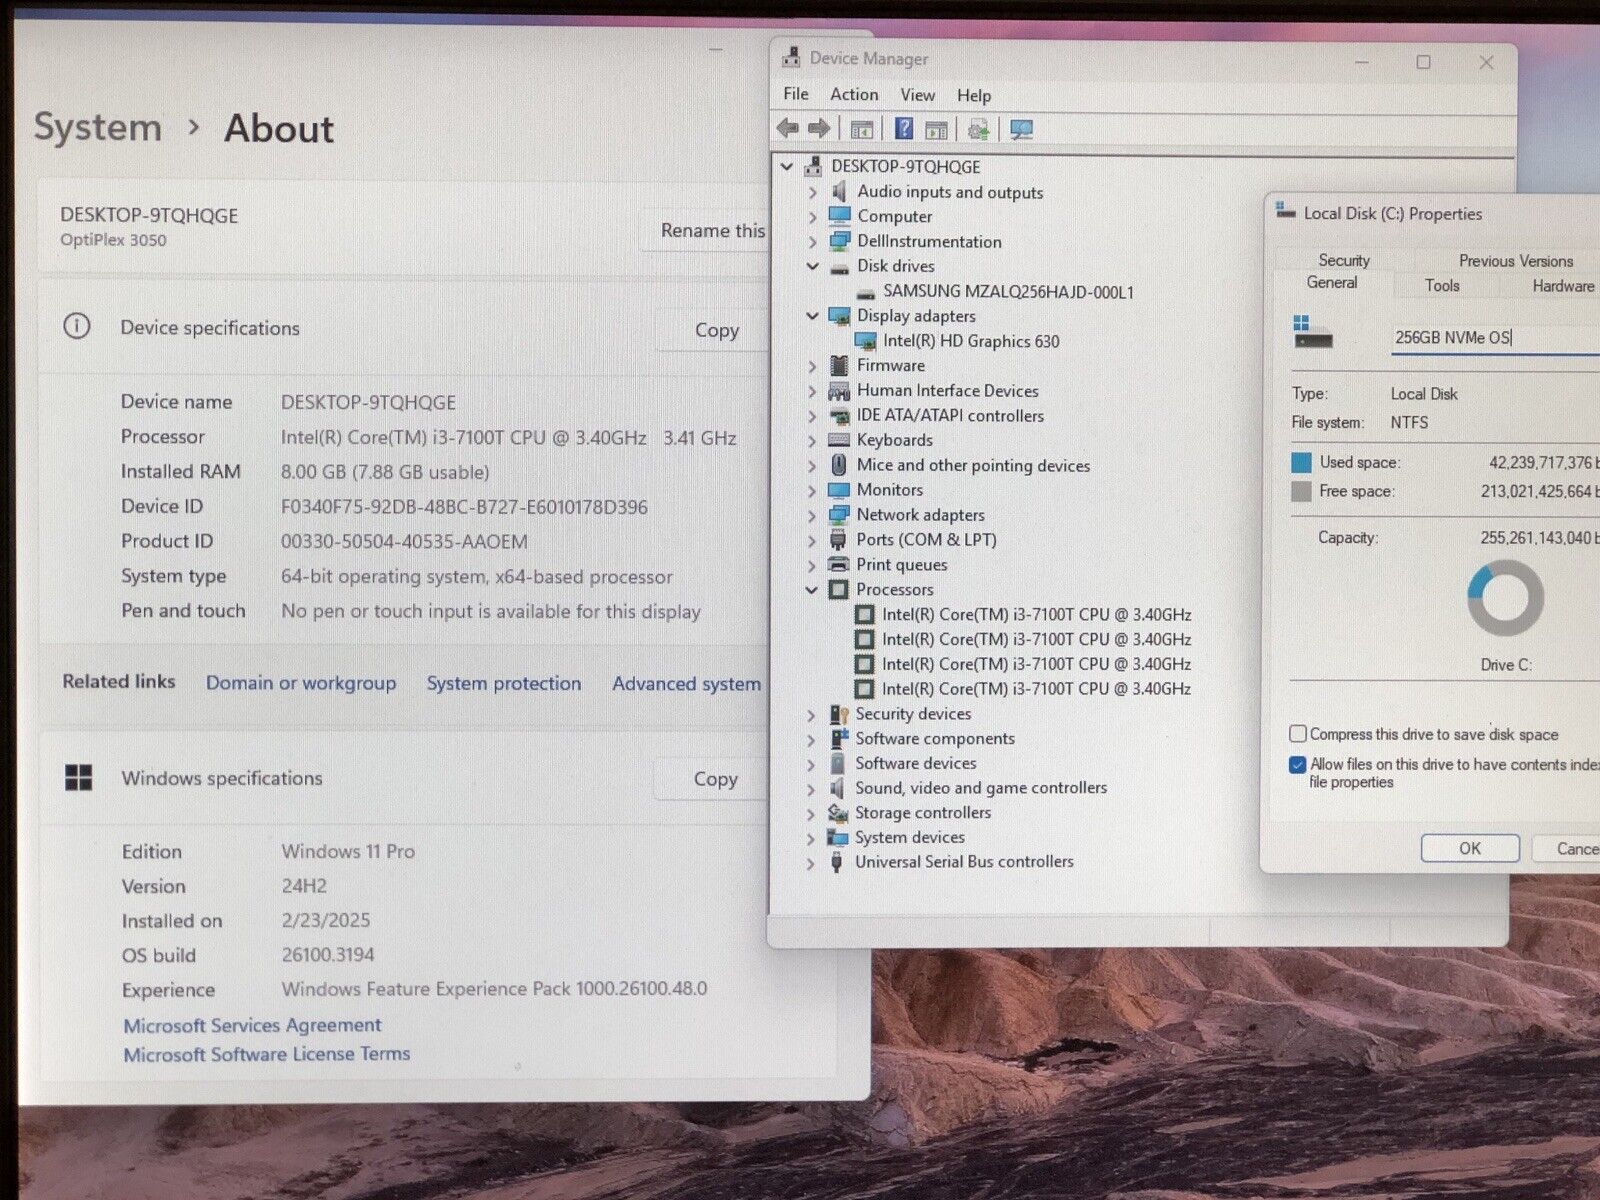The width and height of the screenshot is (1600, 1200).
Task: Collapse the Processors node
Action: coord(812,590)
